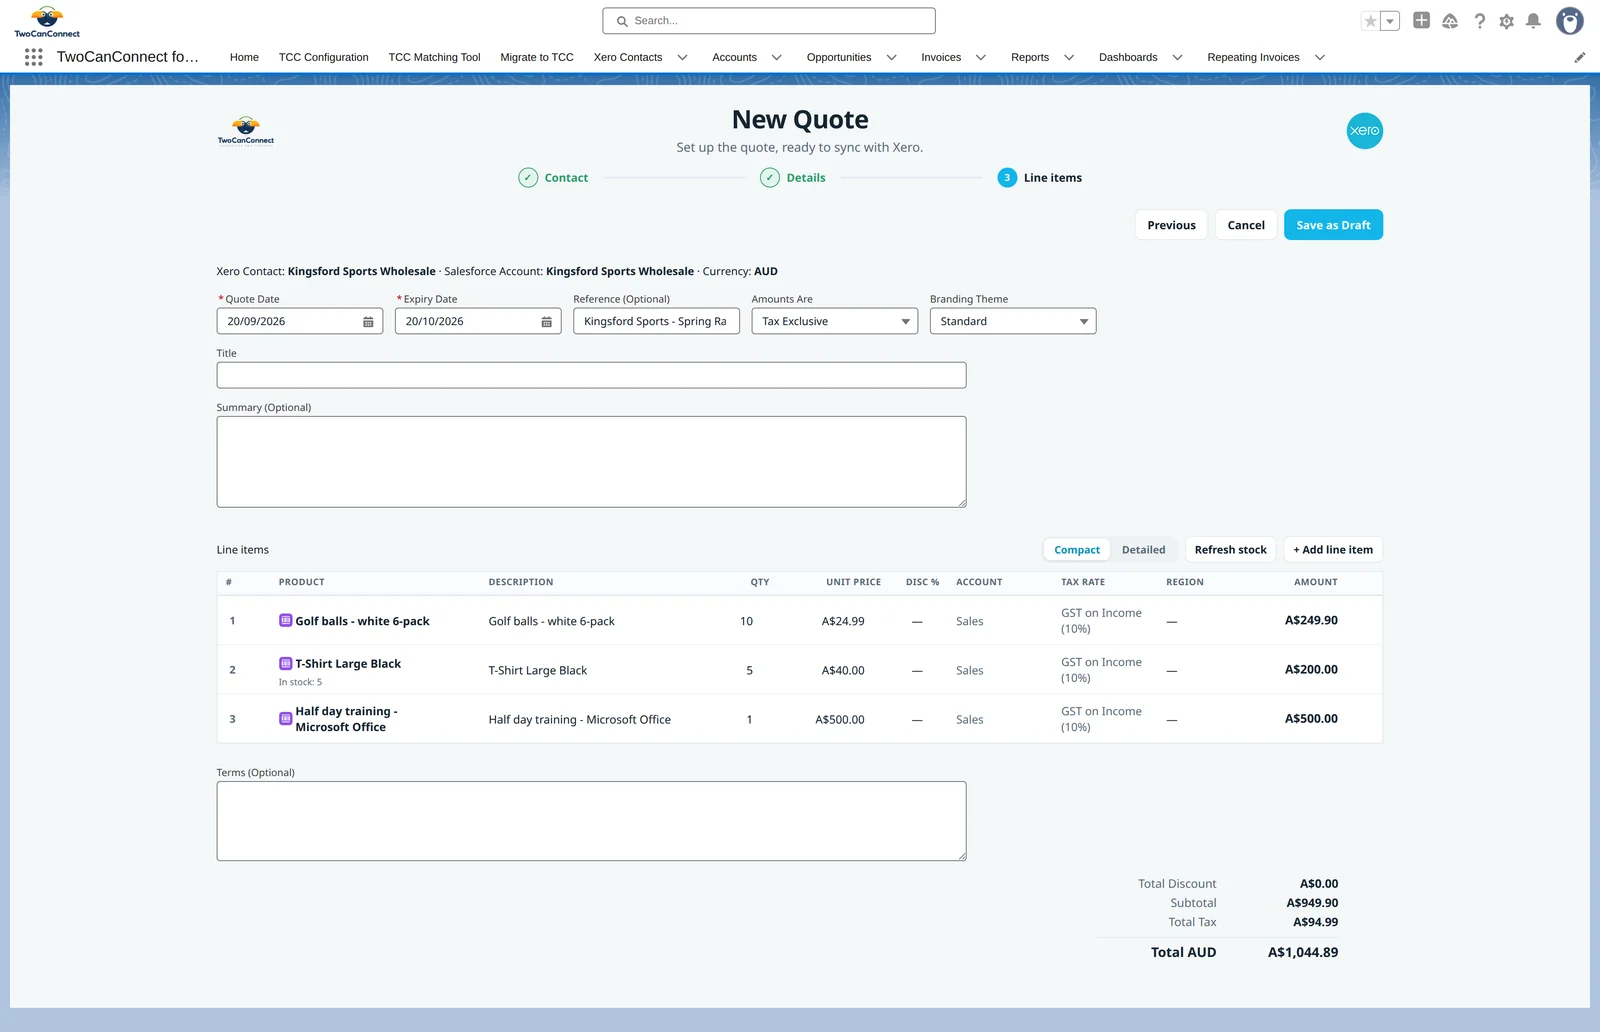The image size is (1600, 1032).
Task: Click the Cancel button
Action: (x=1246, y=225)
